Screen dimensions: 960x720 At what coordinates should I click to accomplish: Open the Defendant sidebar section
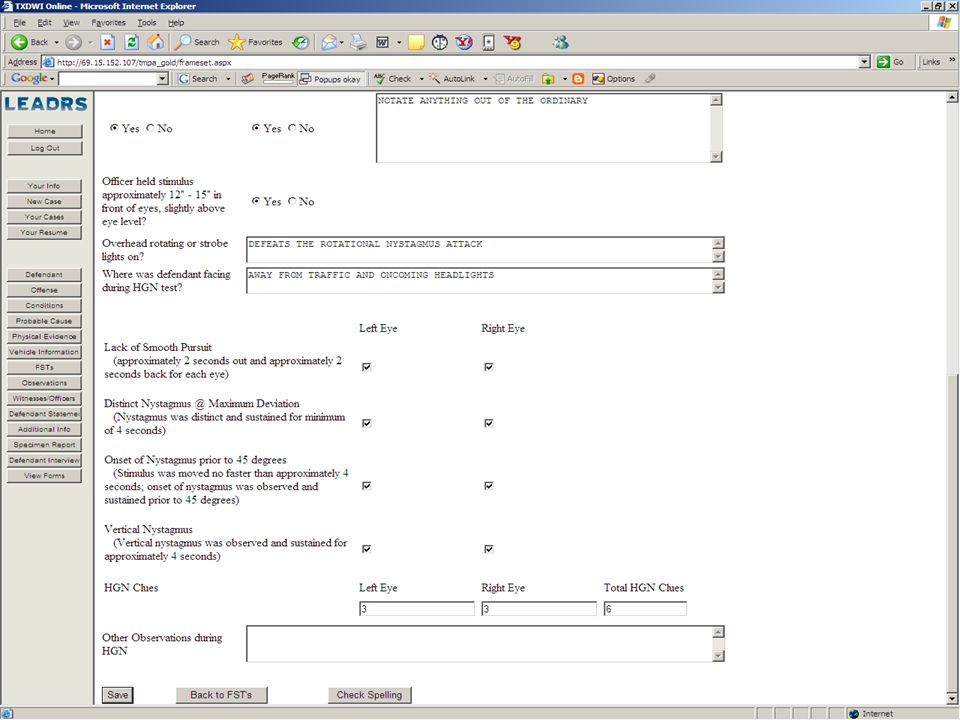pos(44,275)
